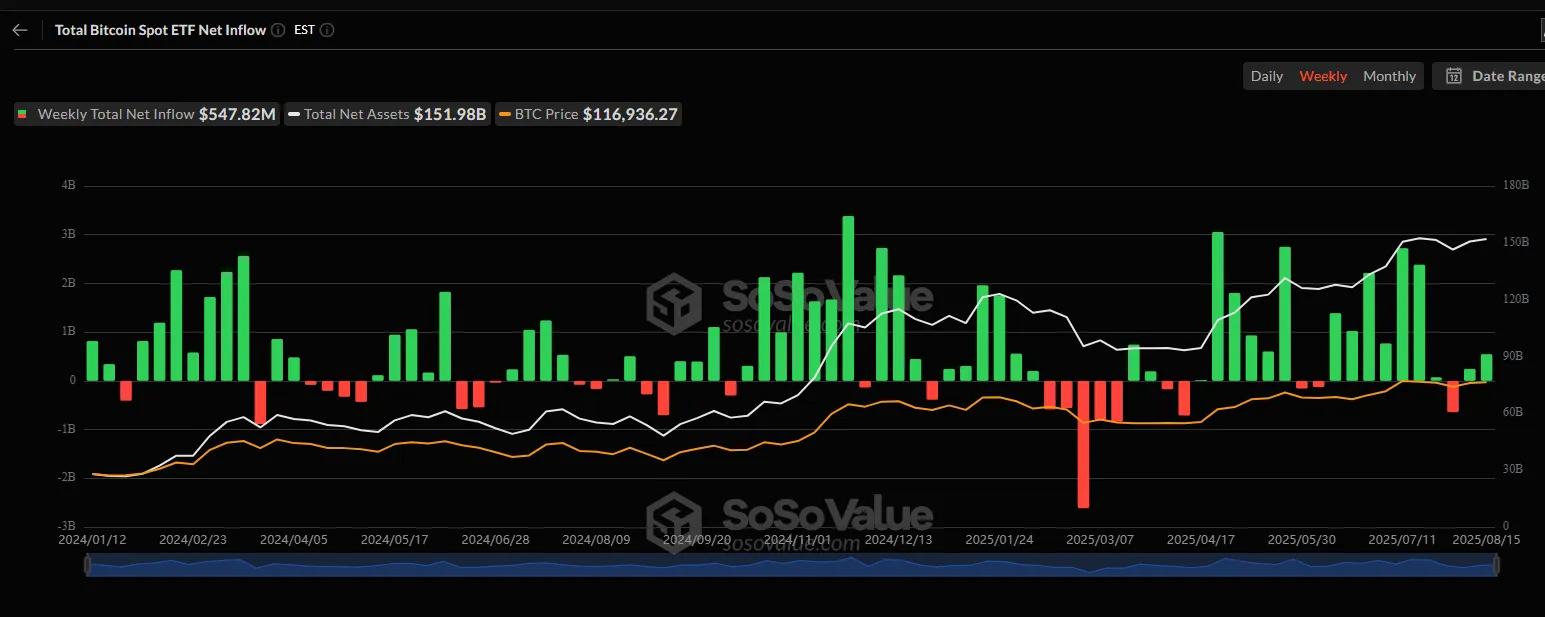
Task: Switch to the Daily view
Action: 1267,76
